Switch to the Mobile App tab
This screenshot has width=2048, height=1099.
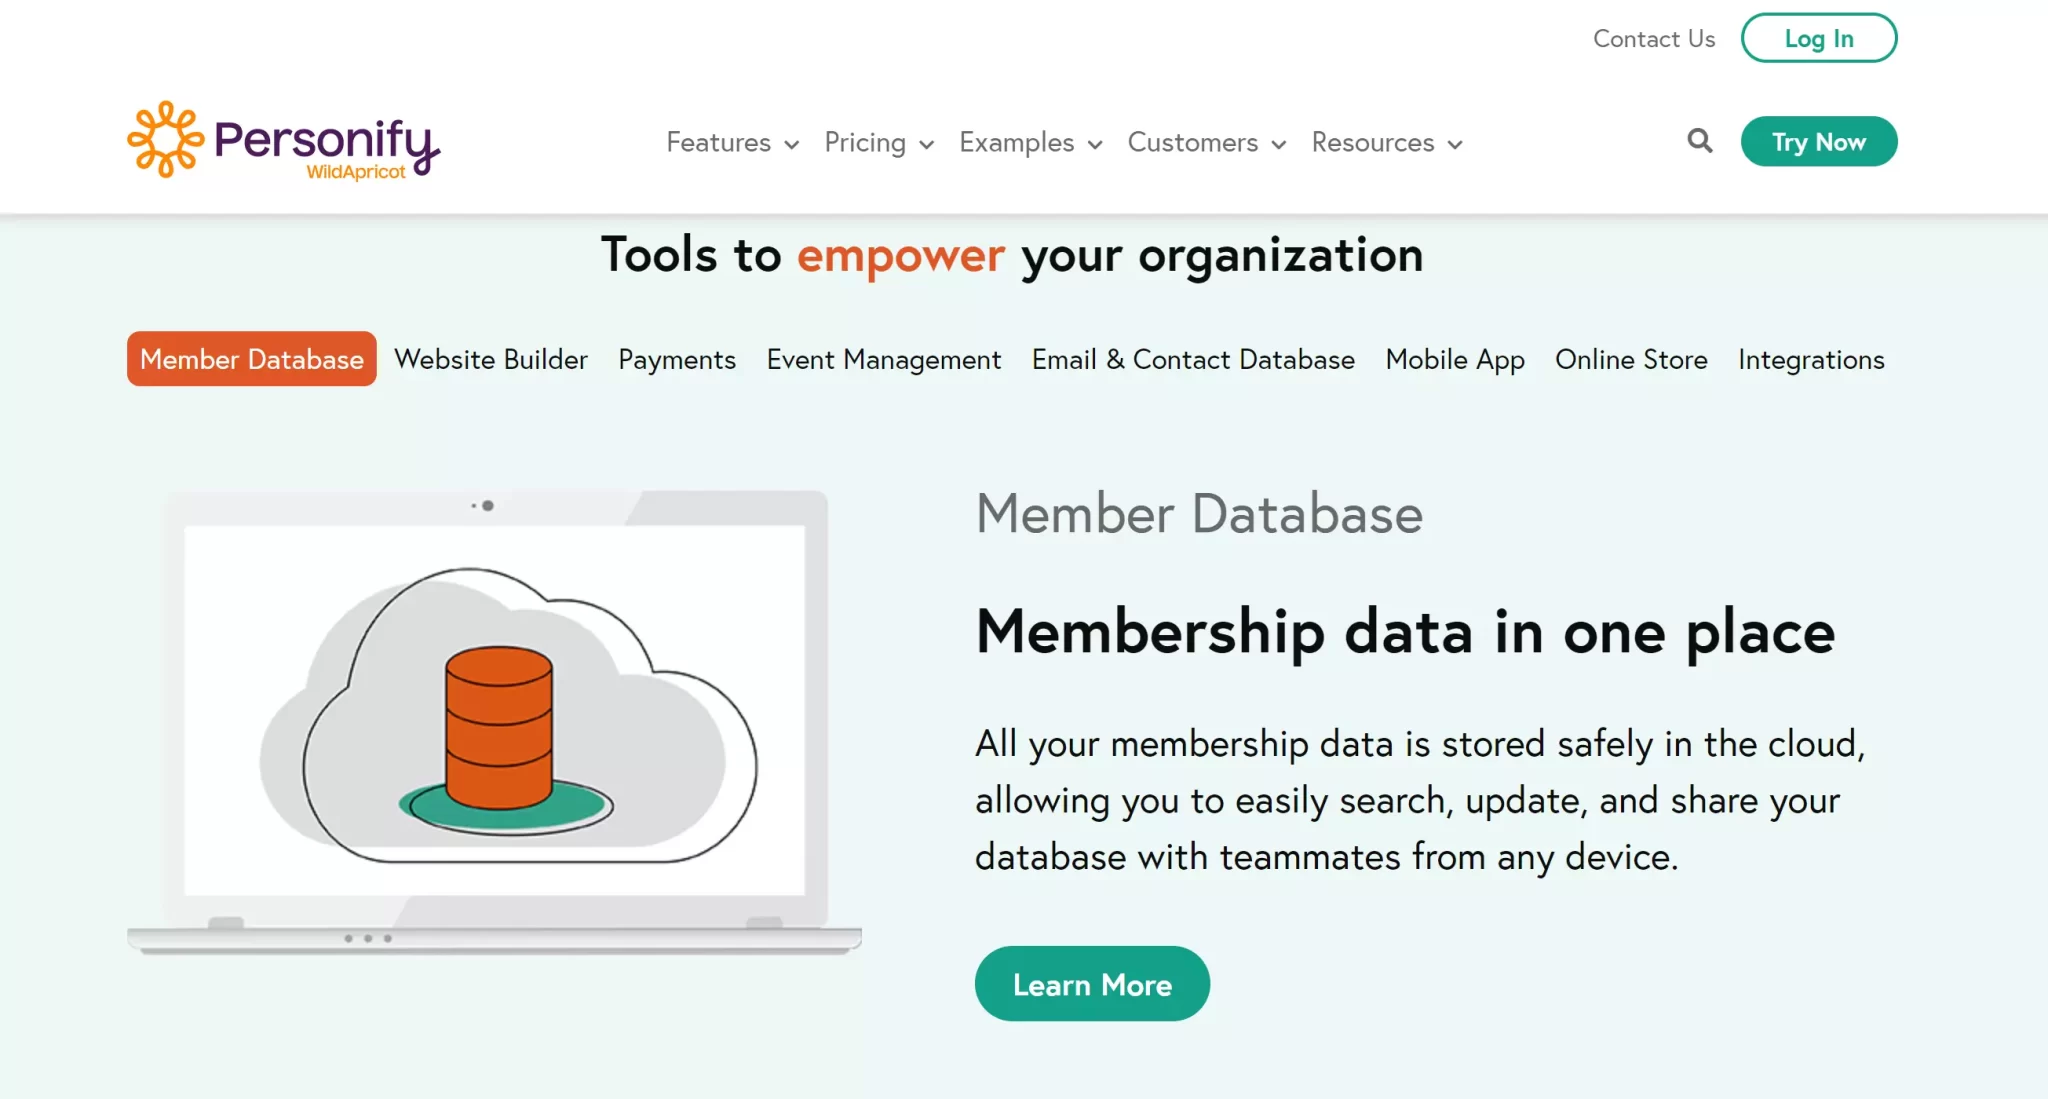pos(1455,359)
